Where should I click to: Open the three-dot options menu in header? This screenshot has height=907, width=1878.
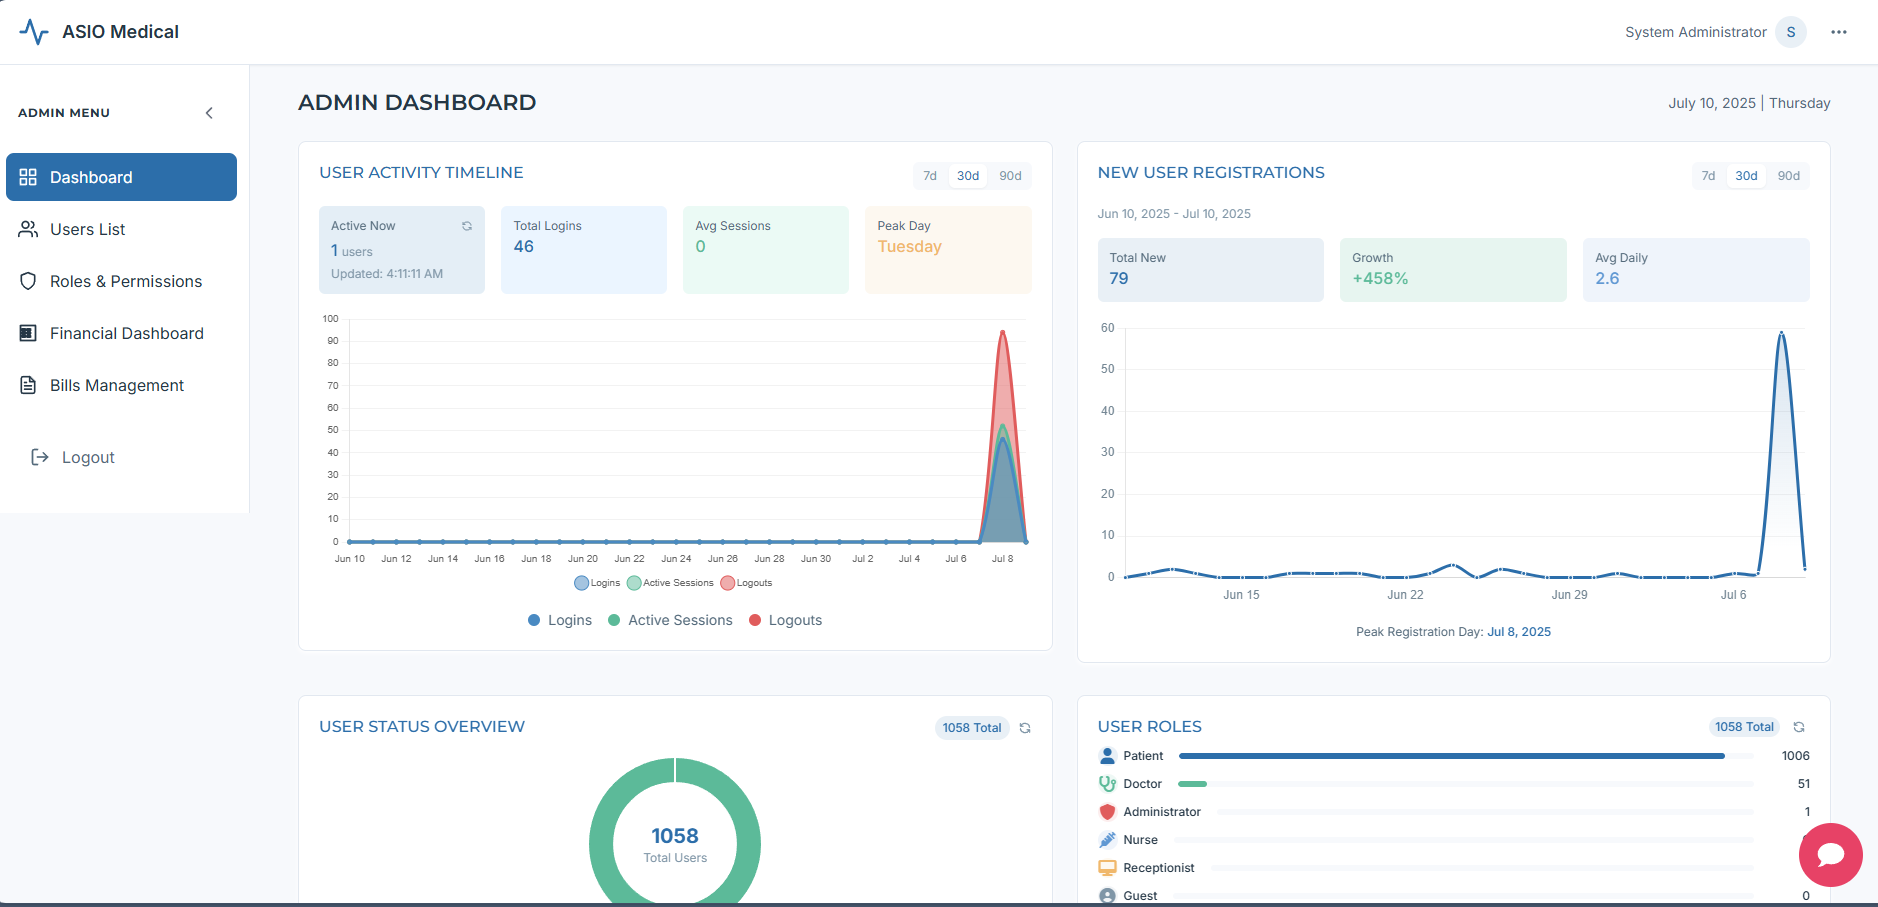coord(1838,32)
